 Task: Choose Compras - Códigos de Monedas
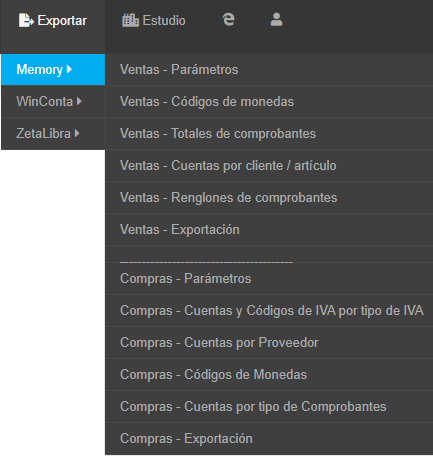click(269, 374)
